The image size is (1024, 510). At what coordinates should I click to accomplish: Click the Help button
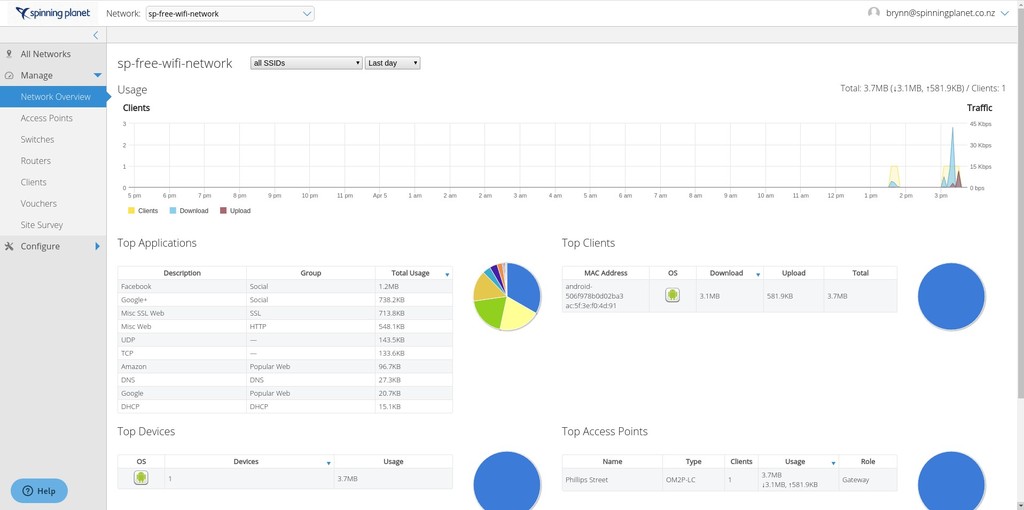tap(39, 491)
